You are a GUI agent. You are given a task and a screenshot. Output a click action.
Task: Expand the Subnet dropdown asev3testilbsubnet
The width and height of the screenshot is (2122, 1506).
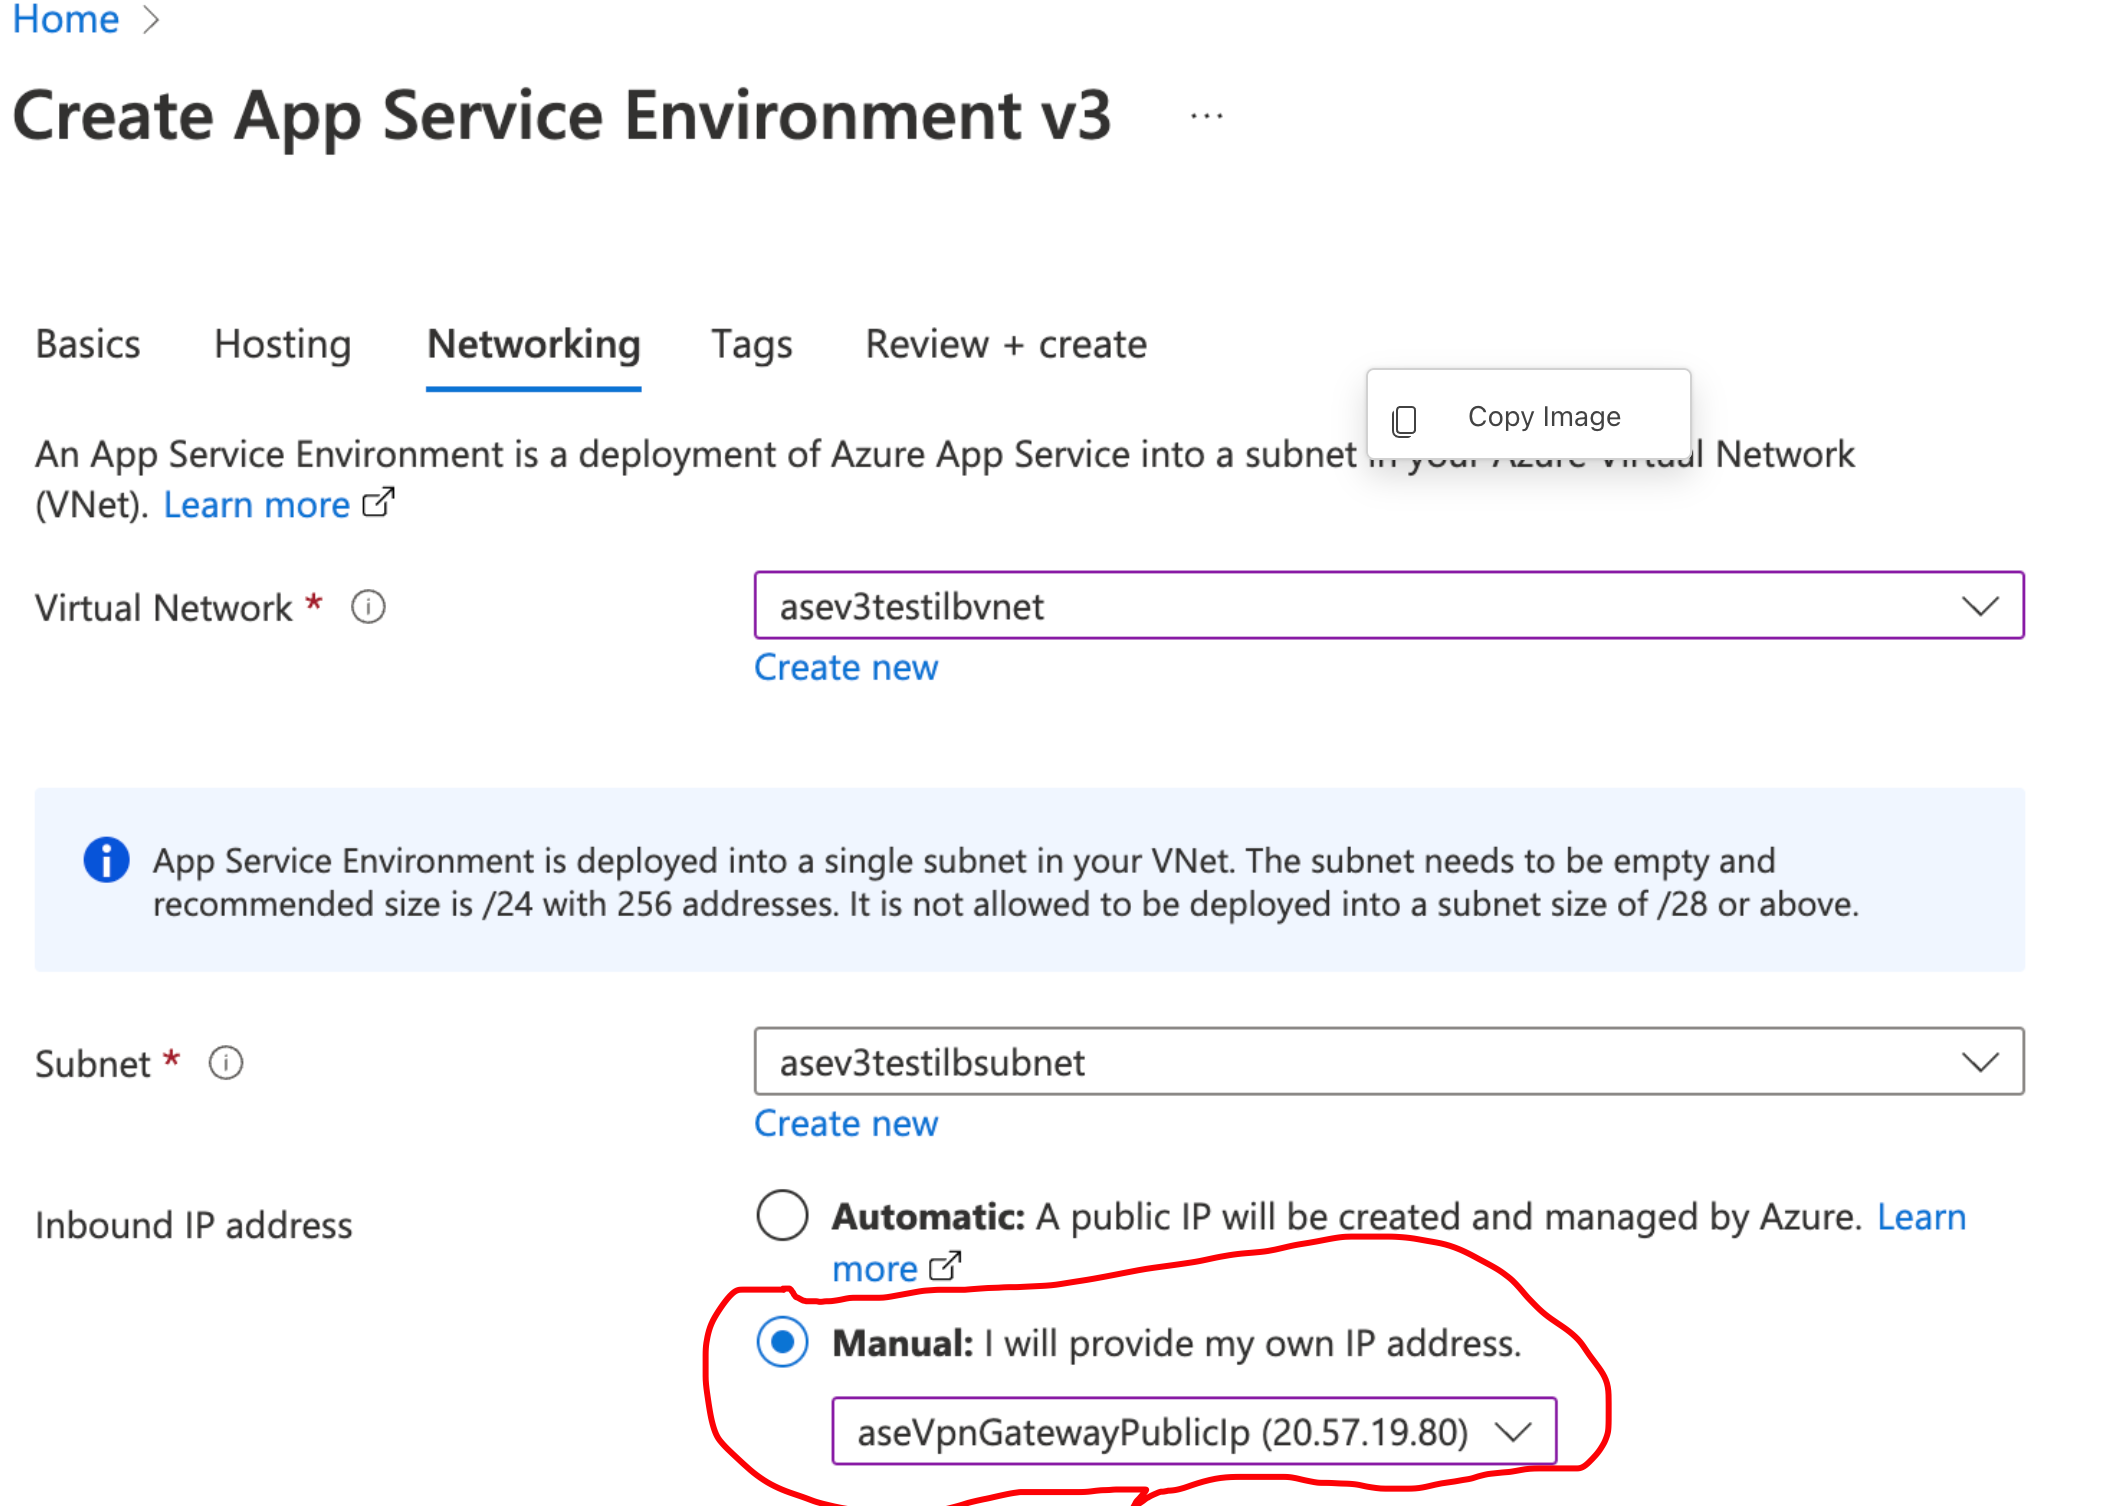(1389, 1061)
